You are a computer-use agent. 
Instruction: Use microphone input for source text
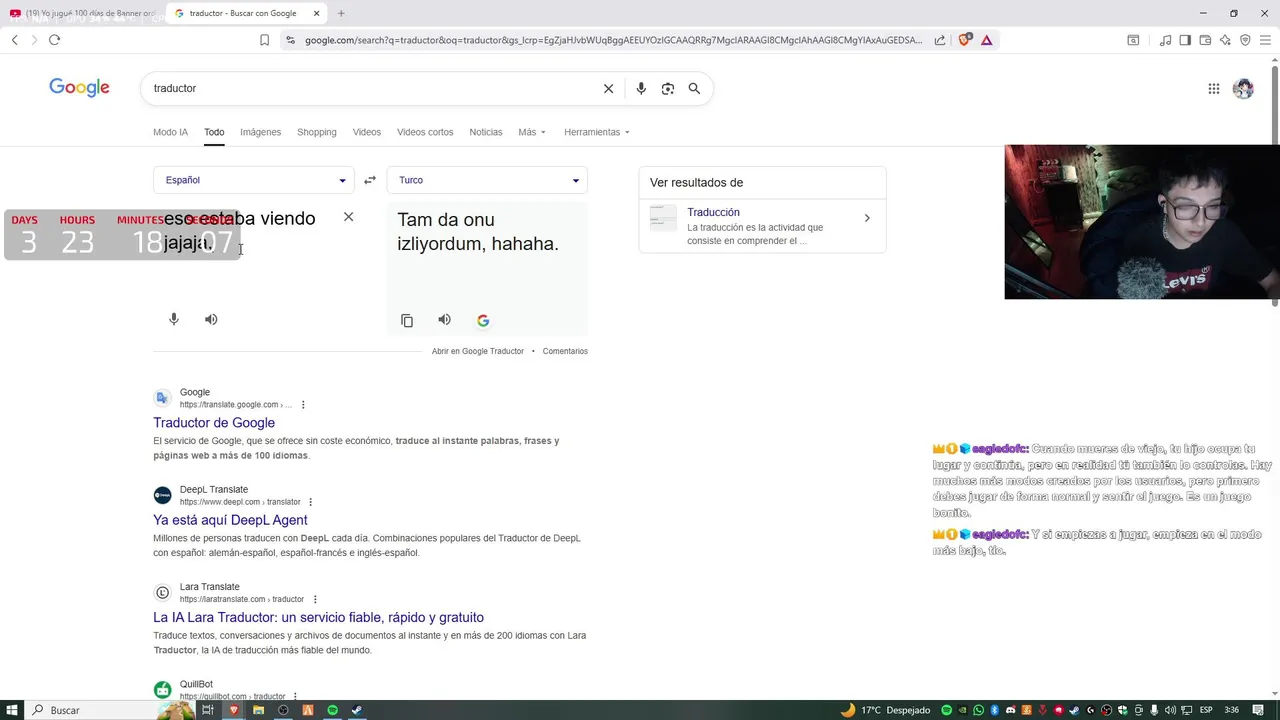coord(173,319)
